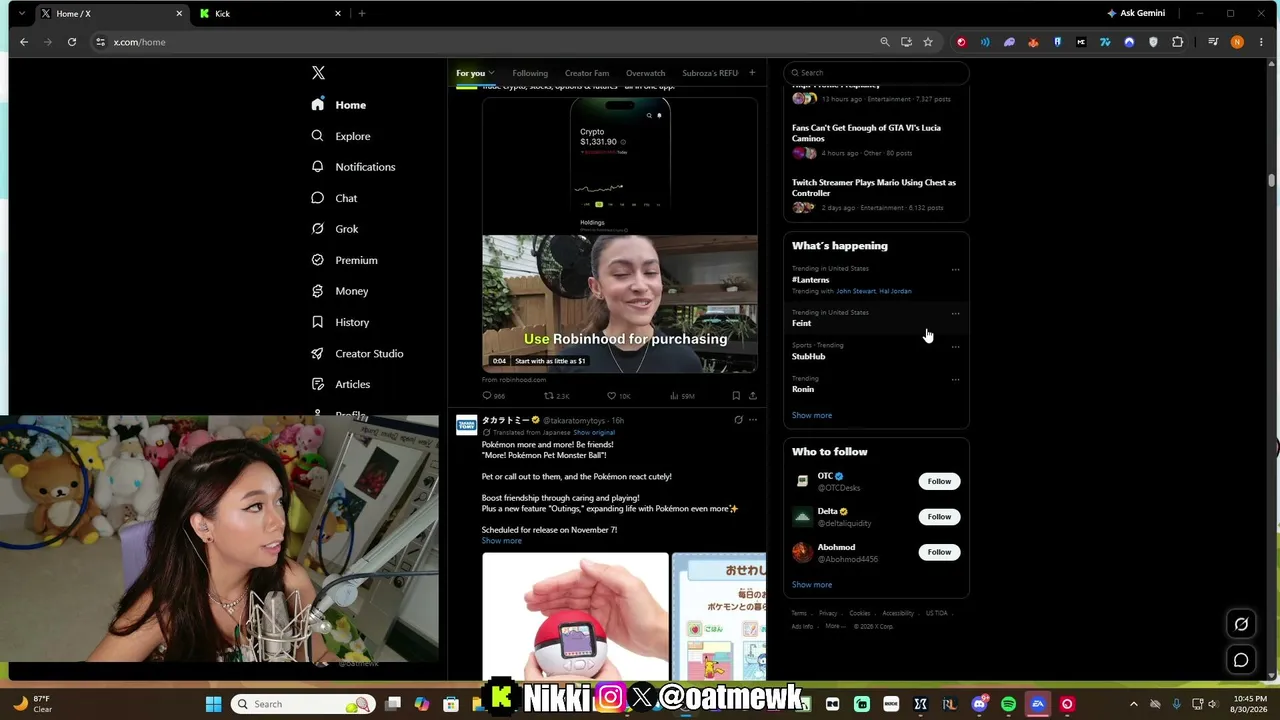Click the X logo above Home
1280x720 pixels.
pyautogui.click(x=318, y=73)
